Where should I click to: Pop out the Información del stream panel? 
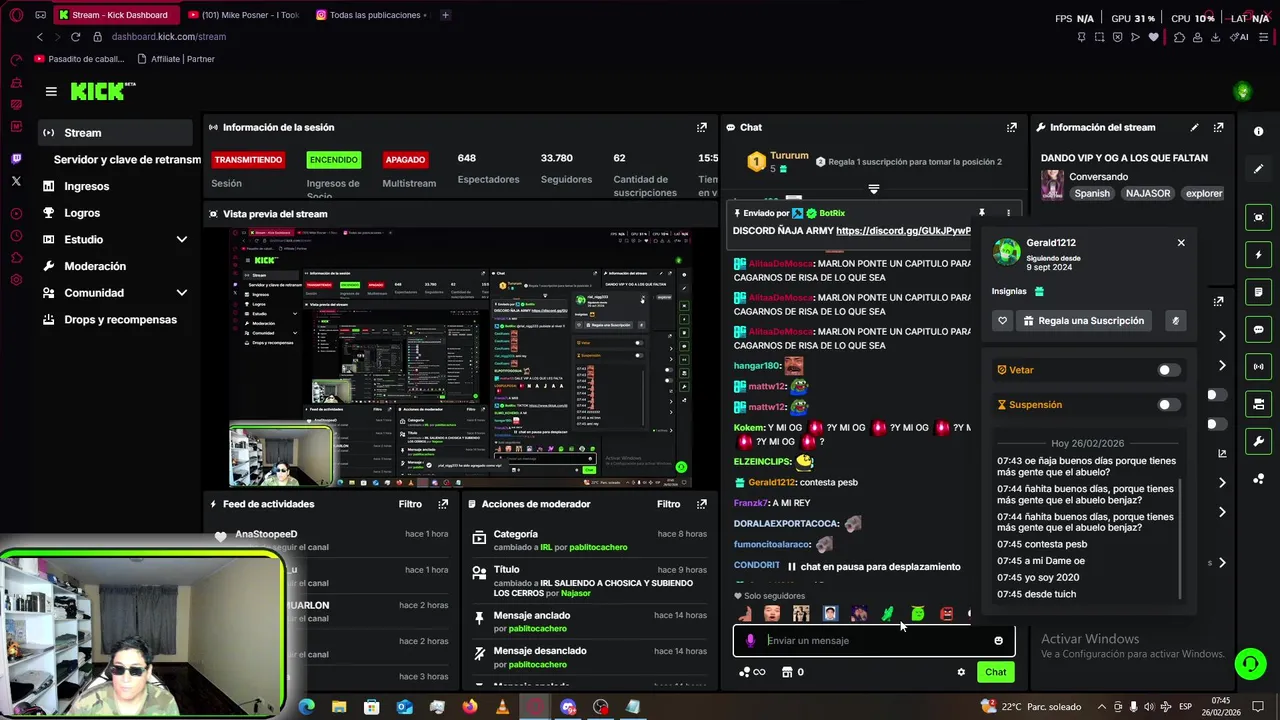pyautogui.click(x=1218, y=127)
